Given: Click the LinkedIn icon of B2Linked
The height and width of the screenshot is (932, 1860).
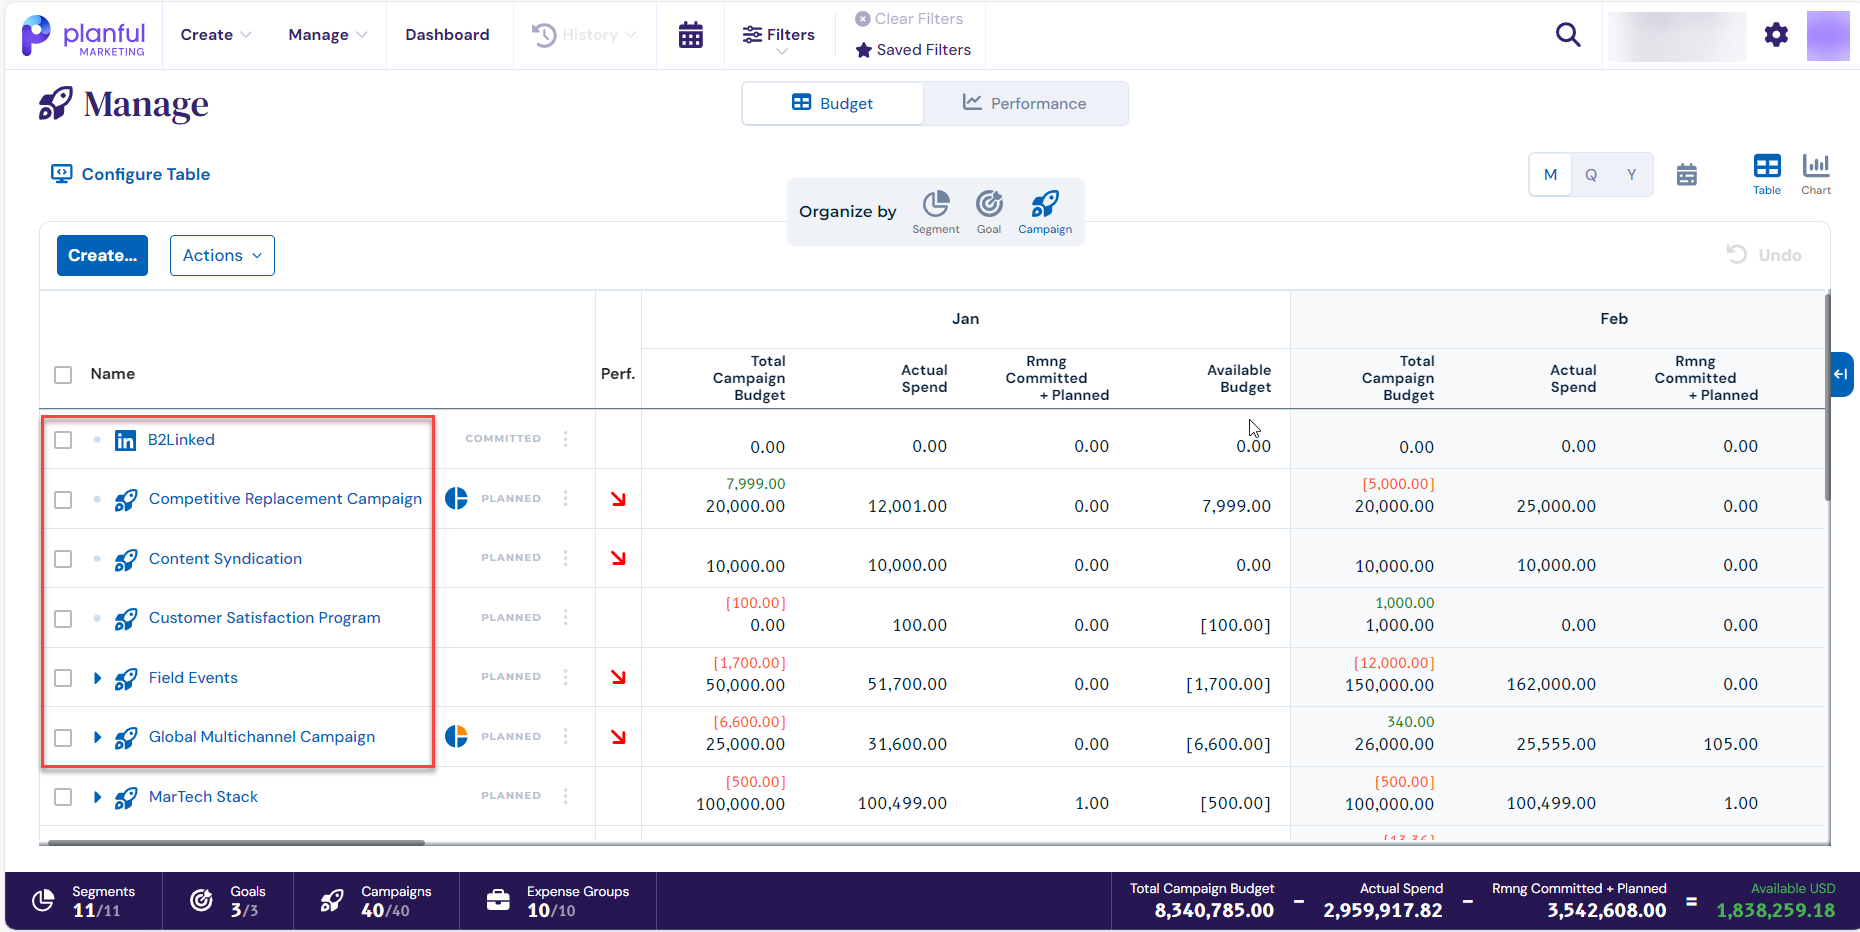Looking at the screenshot, I should (125, 440).
